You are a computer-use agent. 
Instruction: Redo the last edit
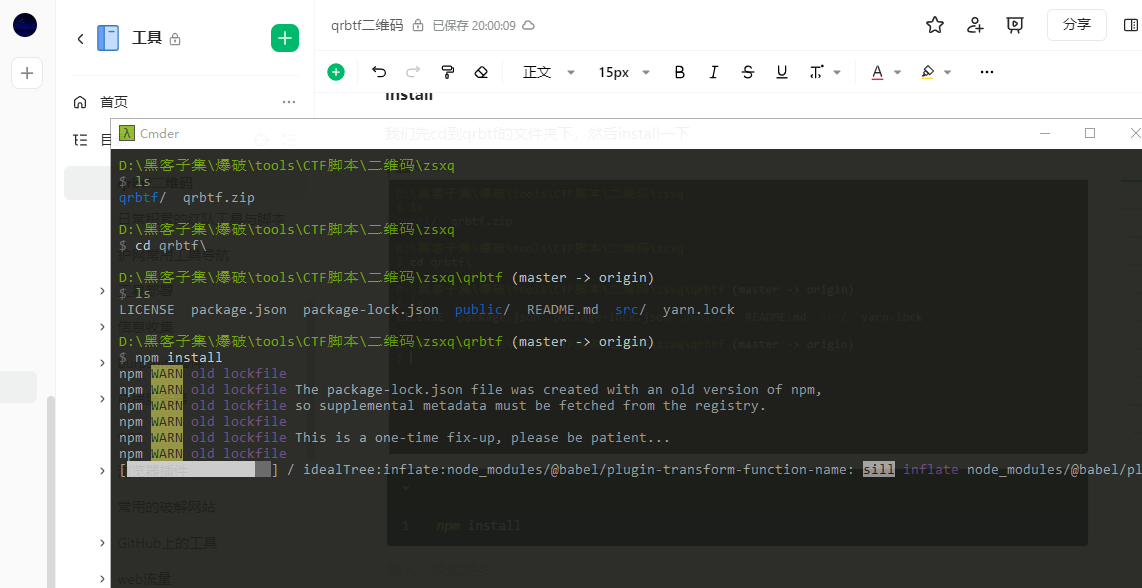point(413,71)
